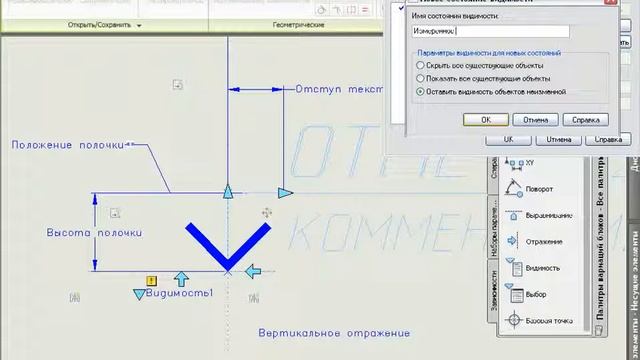Switch to the Зависимости palette tab

point(493,291)
